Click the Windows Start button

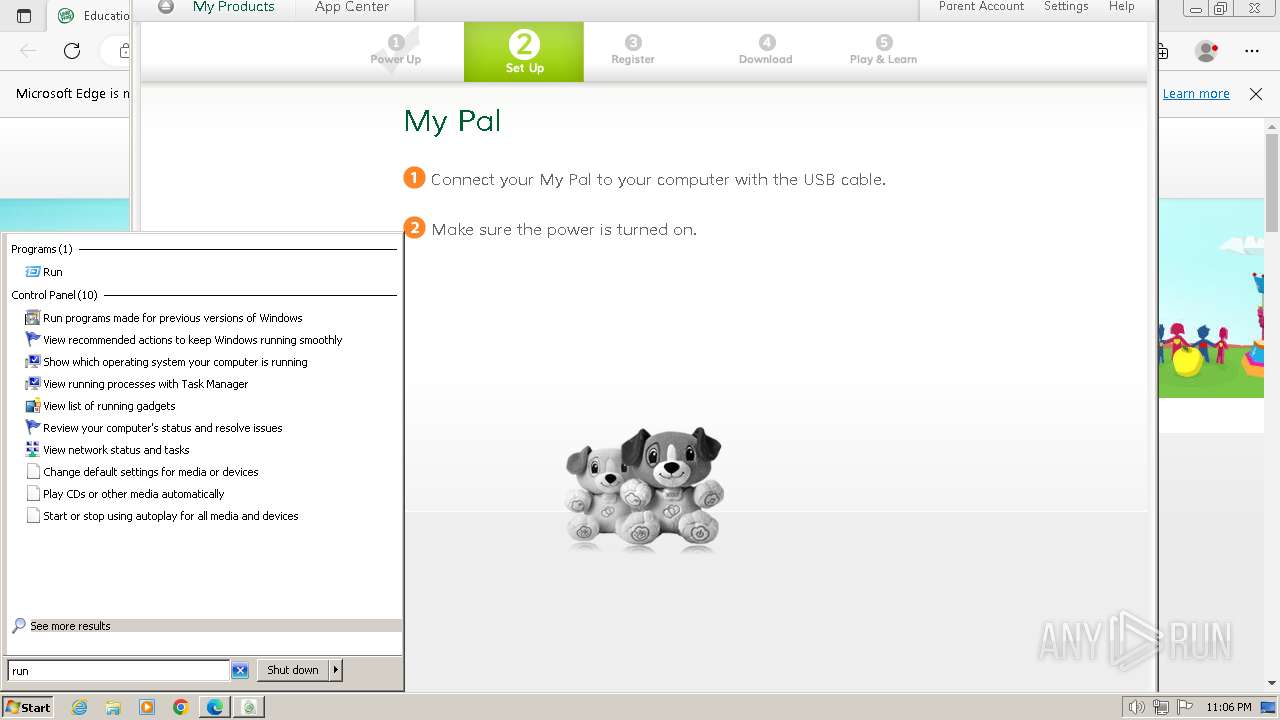pos(27,707)
